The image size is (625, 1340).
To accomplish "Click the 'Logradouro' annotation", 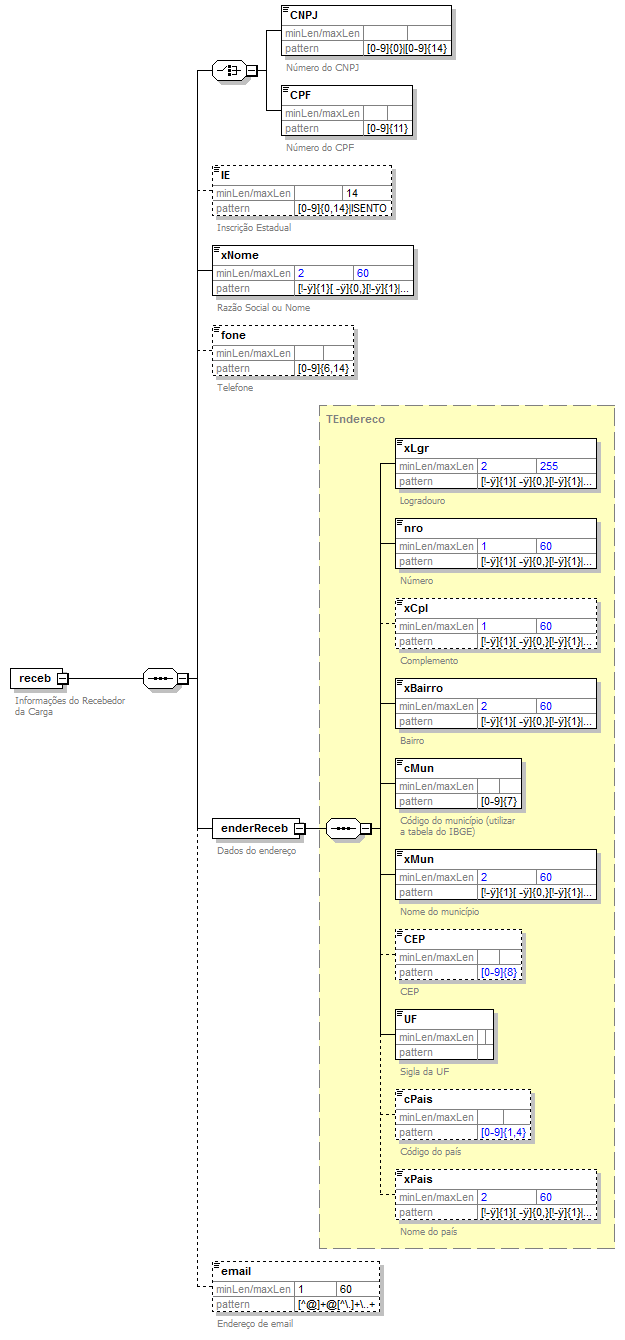I will (423, 500).
